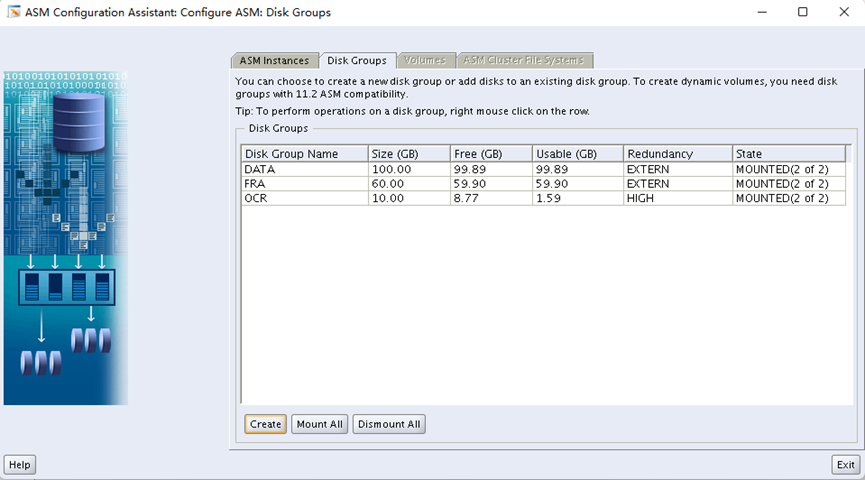Click the 60.00 size cell
Viewport: 865px width, 480px height.
409,184
